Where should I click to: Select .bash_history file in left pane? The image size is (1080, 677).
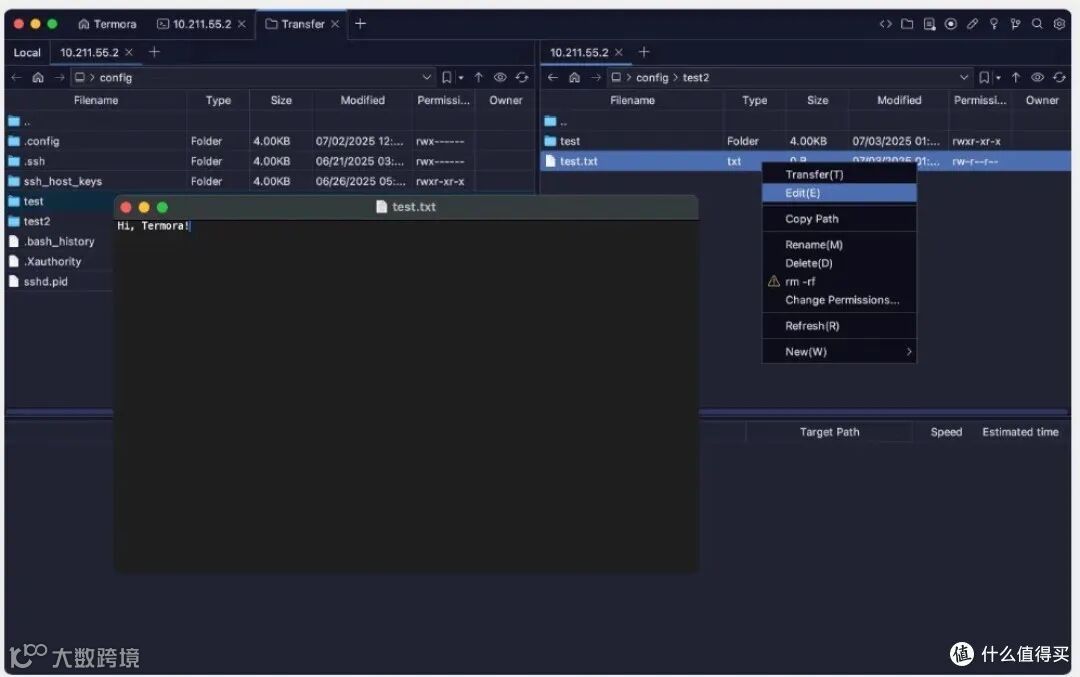pyautogui.click(x=59, y=242)
